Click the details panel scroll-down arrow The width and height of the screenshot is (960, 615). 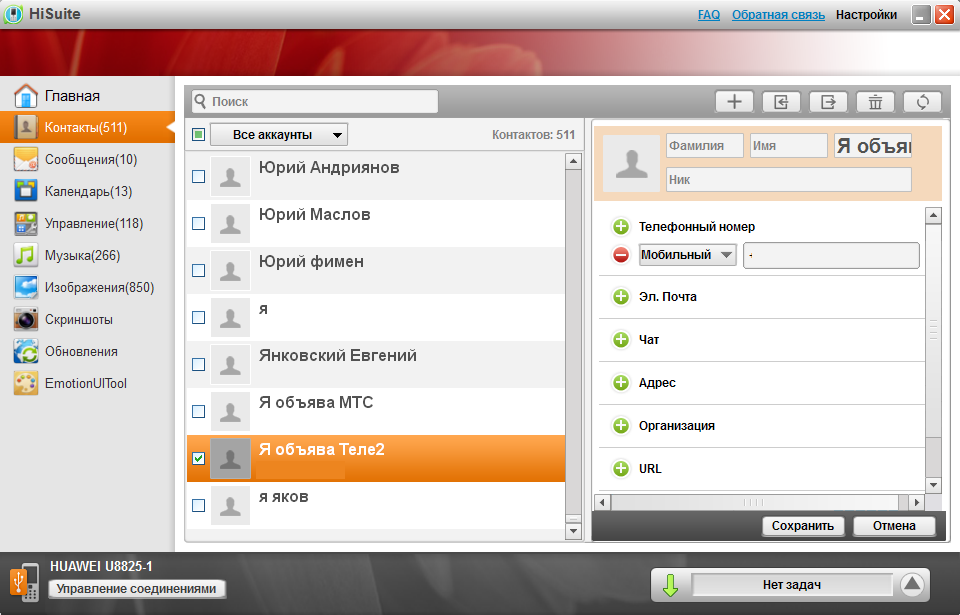[x=933, y=486]
